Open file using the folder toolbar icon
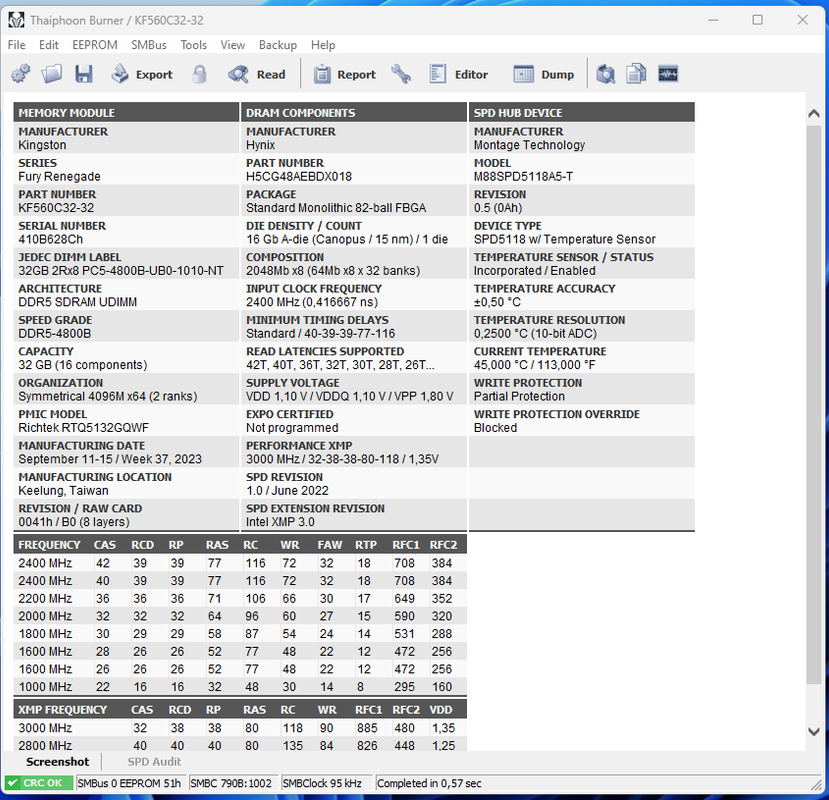Image resolution: width=829 pixels, height=800 pixels. (x=52, y=74)
